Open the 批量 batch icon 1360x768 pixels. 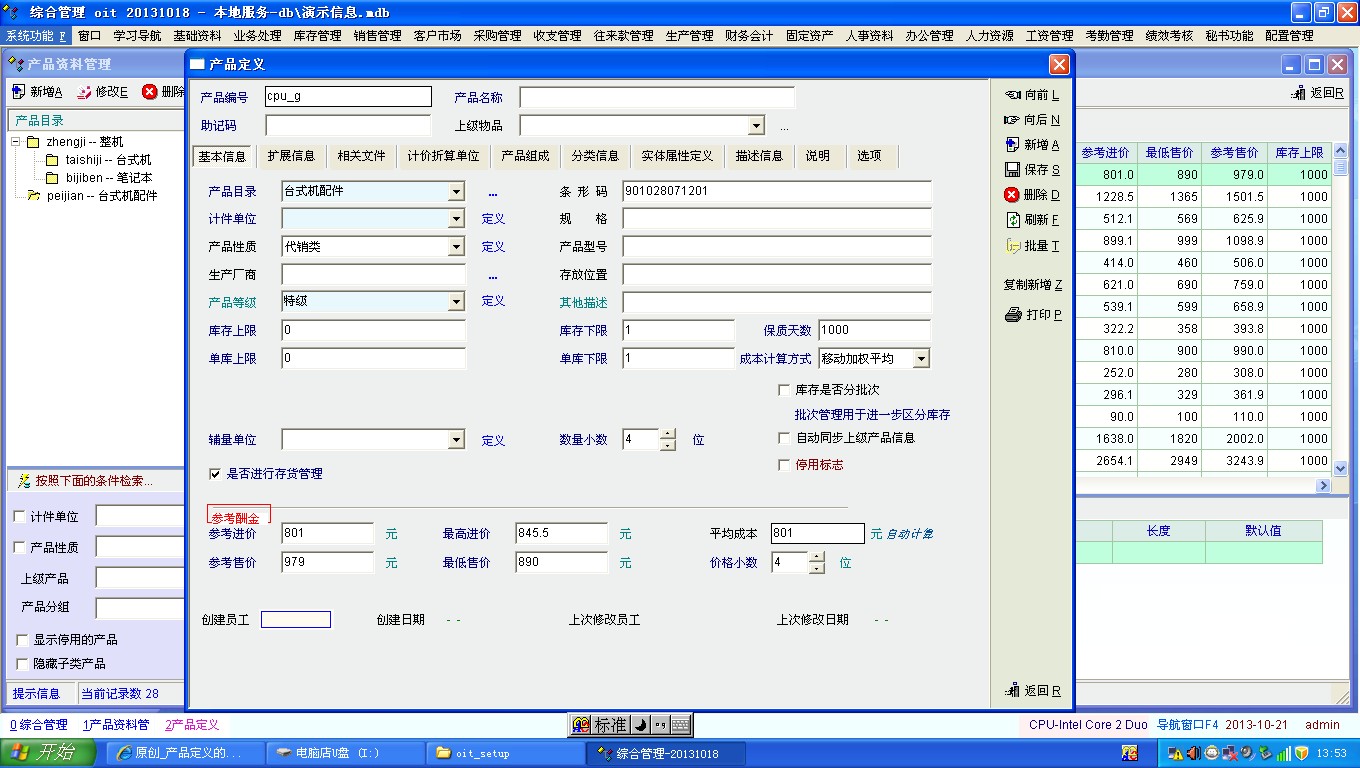tap(1012, 246)
